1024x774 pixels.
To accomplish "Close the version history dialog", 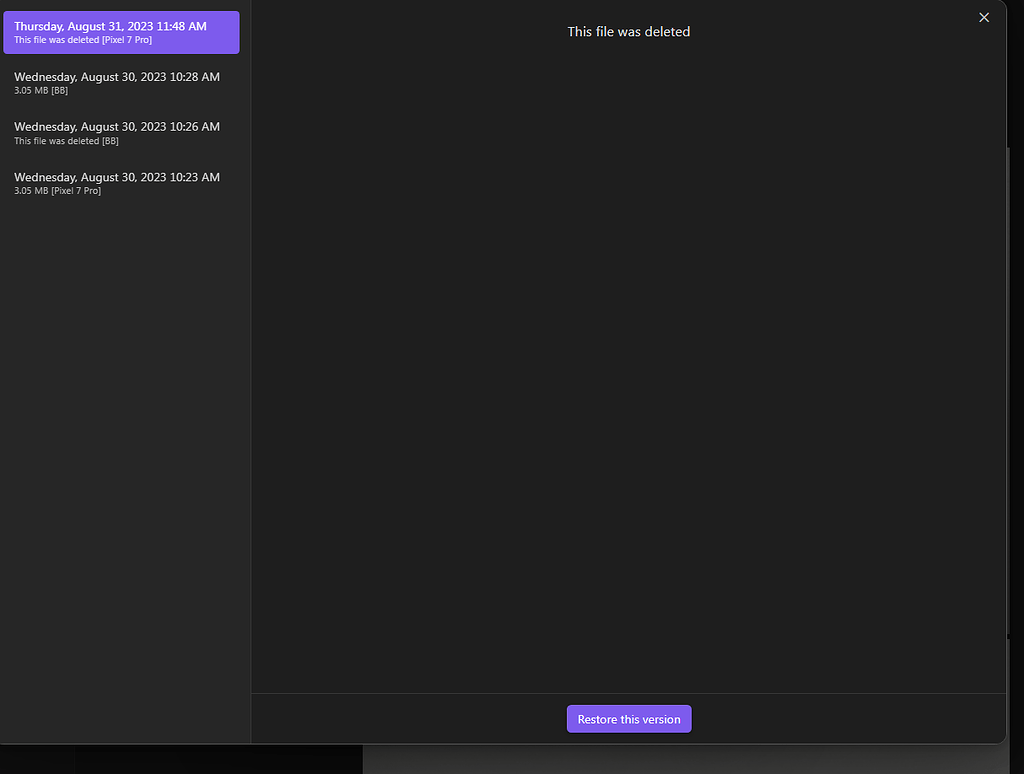I will 984,17.
